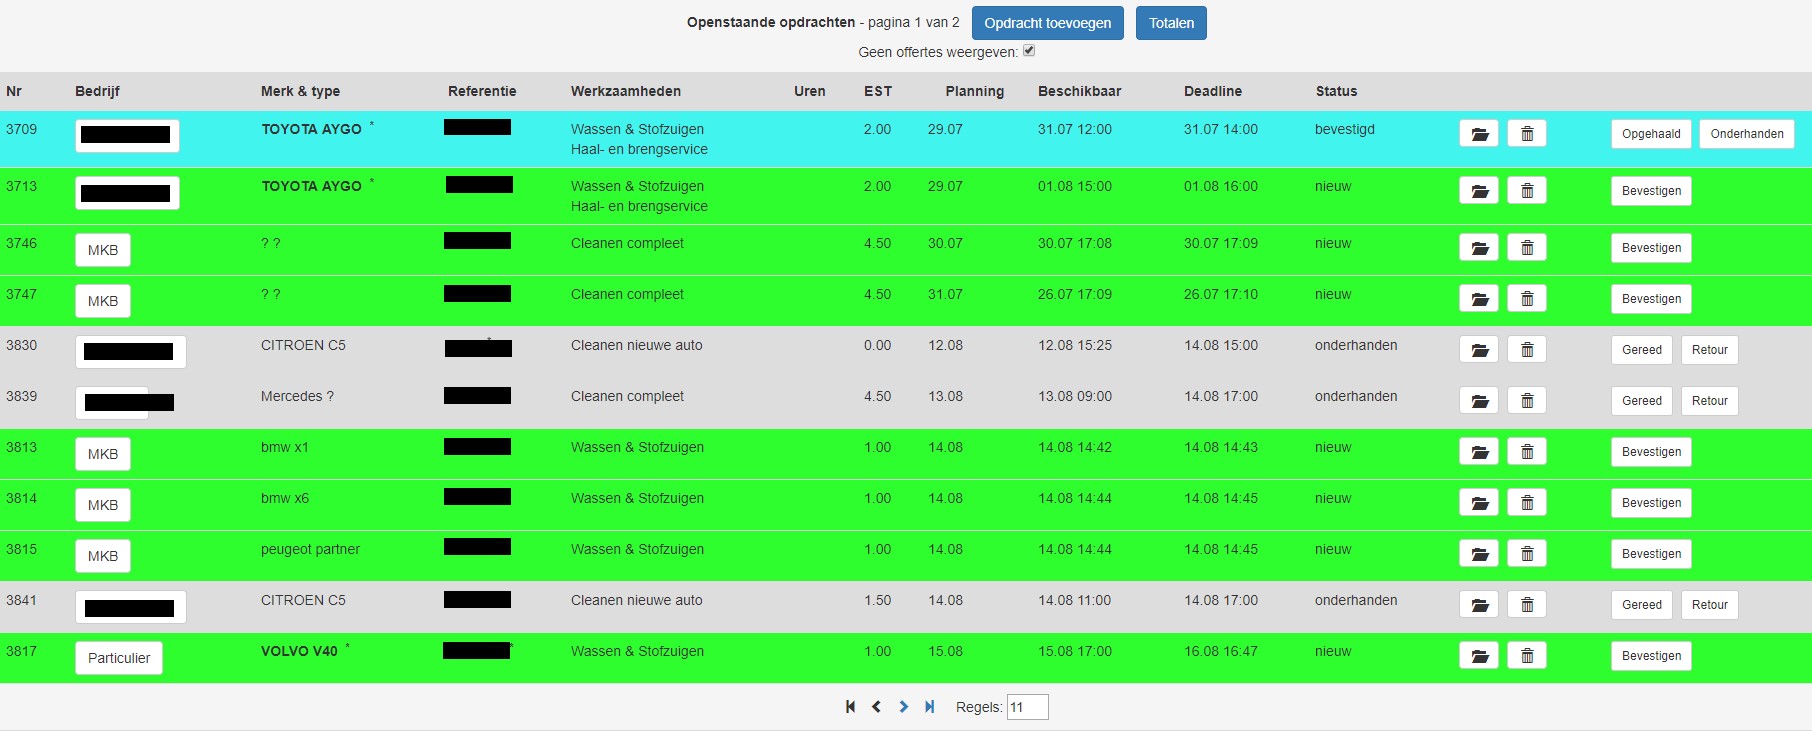The image size is (1812, 731).
Task: Open folder icon for order 3713
Action: click(1479, 191)
